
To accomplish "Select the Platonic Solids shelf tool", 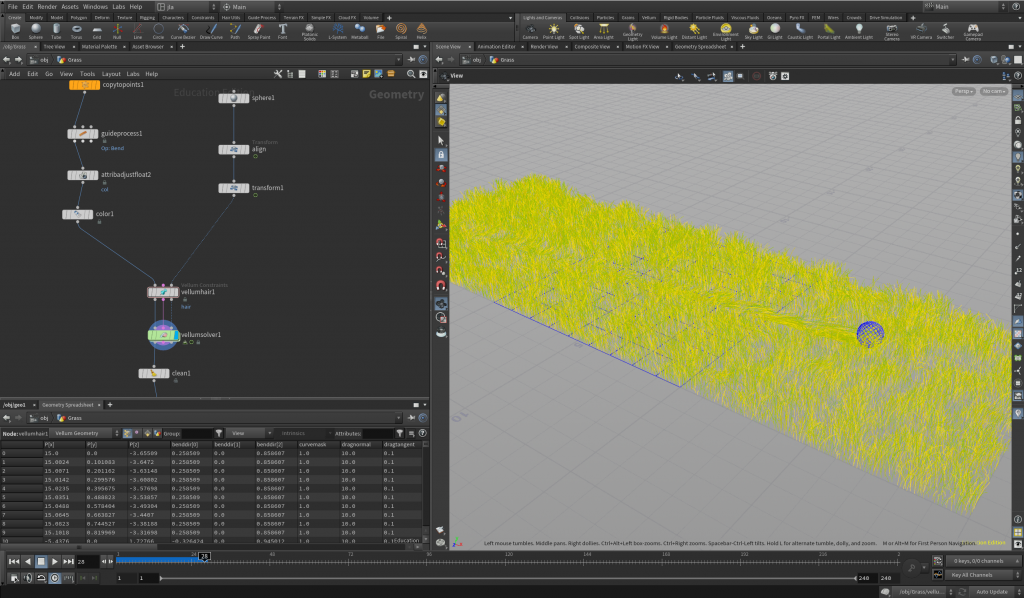I will coord(310,31).
